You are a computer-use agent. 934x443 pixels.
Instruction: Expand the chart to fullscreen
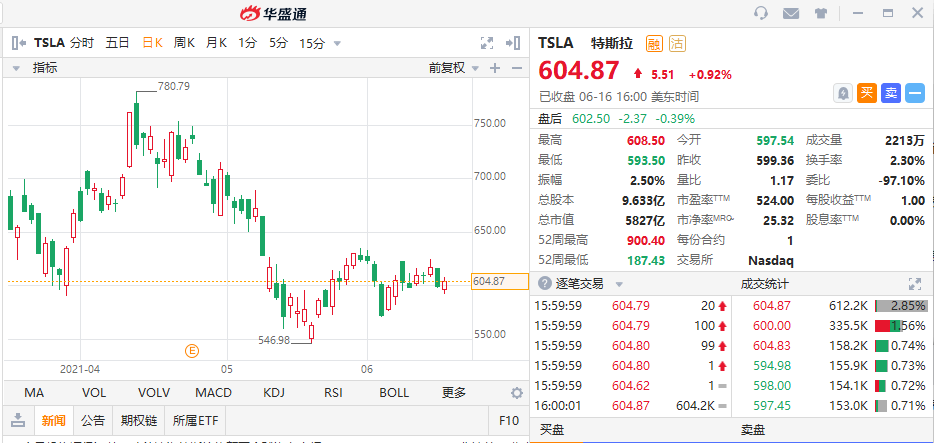click(x=487, y=43)
